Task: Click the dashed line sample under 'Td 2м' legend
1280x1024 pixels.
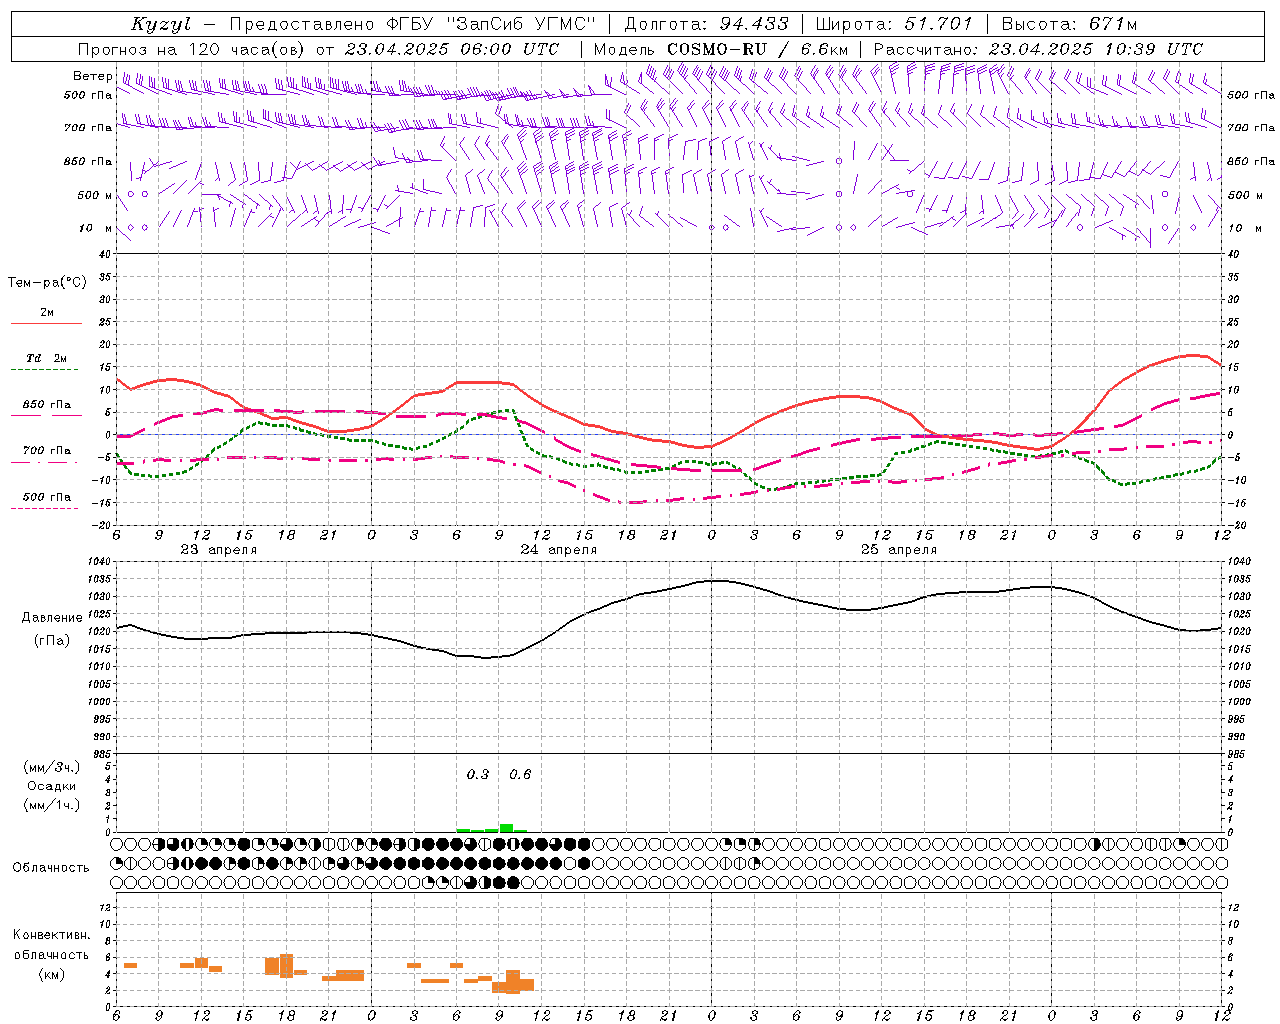Action: point(46,370)
